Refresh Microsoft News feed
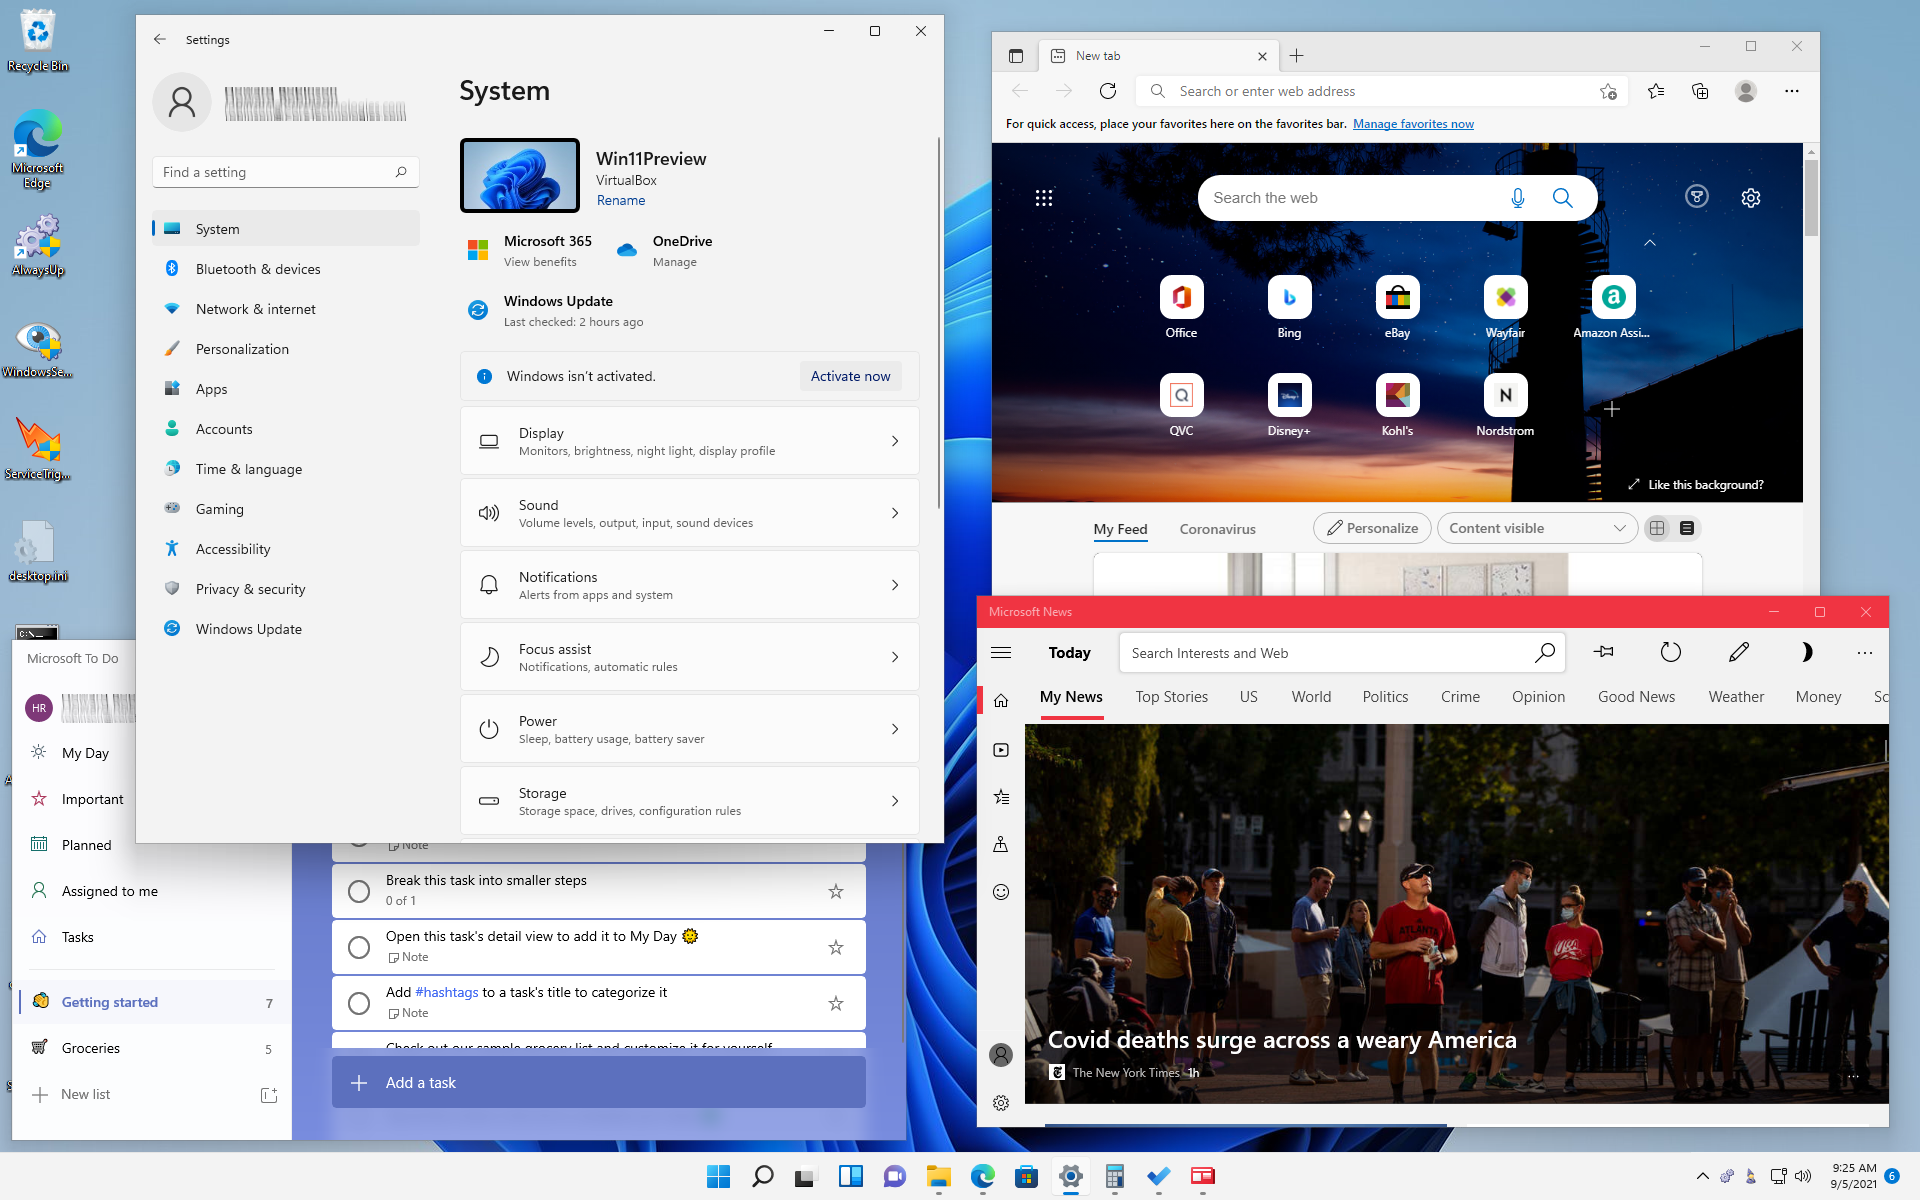This screenshot has width=1920, height=1200. click(1671, 652)
